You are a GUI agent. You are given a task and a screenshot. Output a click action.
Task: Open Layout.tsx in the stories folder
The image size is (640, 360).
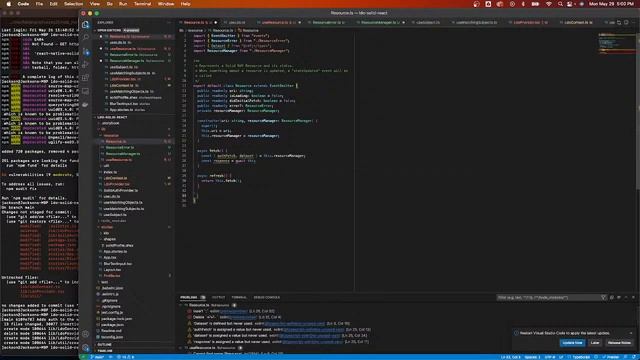click(112, 270)
